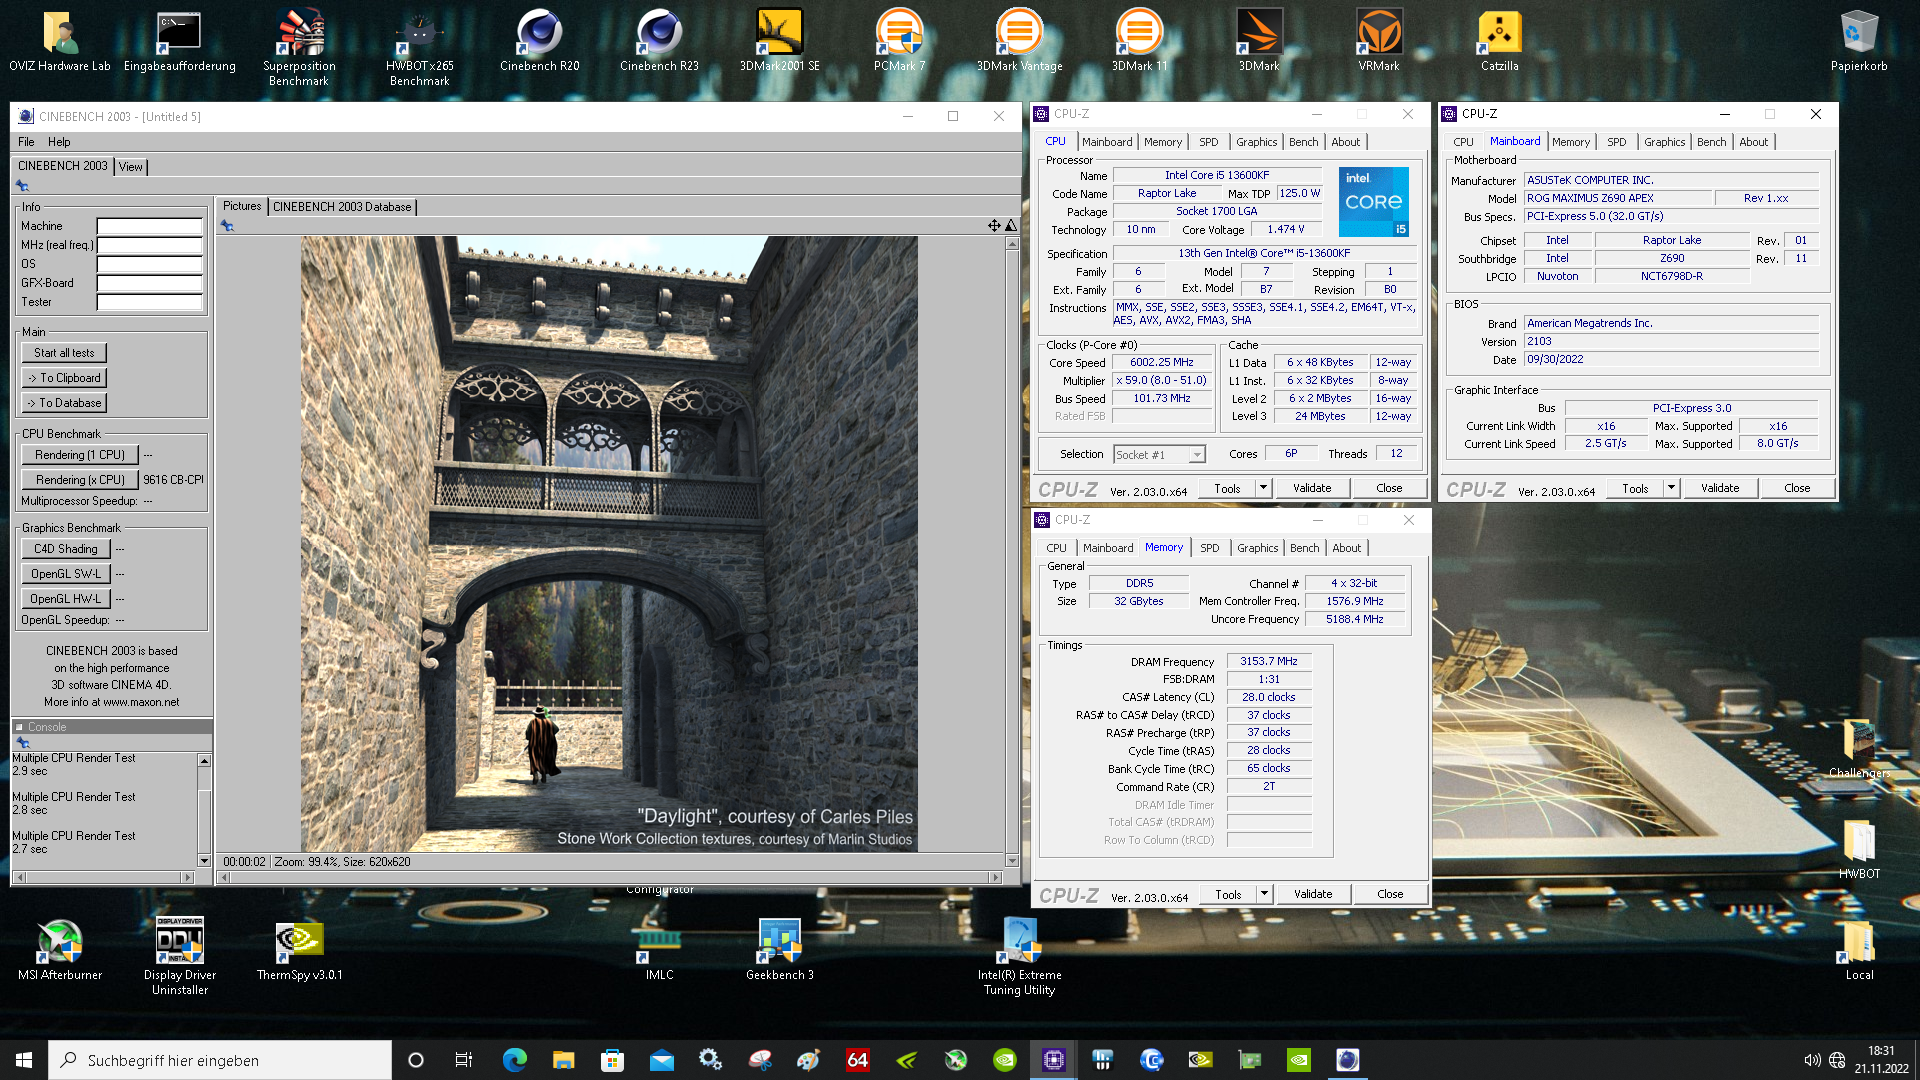Open the HWBOT folder on the desktop
This screenshot has height=1080, width=1920.
[1859, 849]
